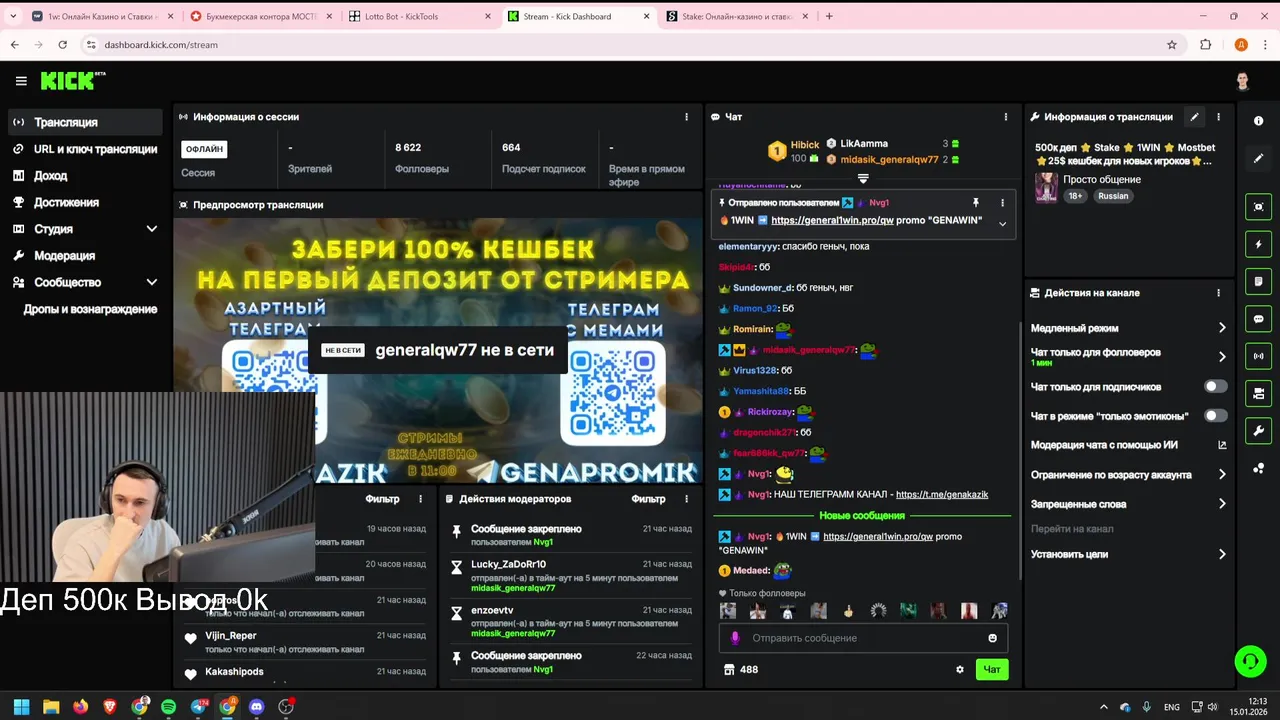
Task: Click the info icon in the right sidebar
Action: click(x=1258, y=121)
